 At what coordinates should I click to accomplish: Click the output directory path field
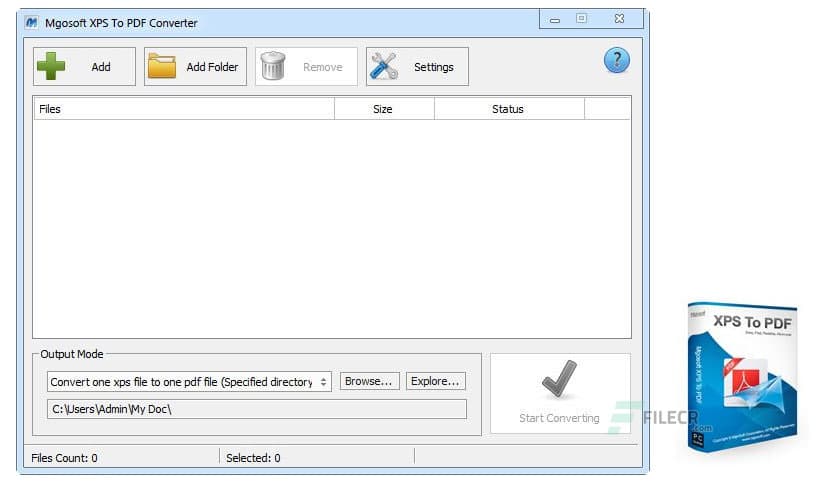click(x=256, y=409)
